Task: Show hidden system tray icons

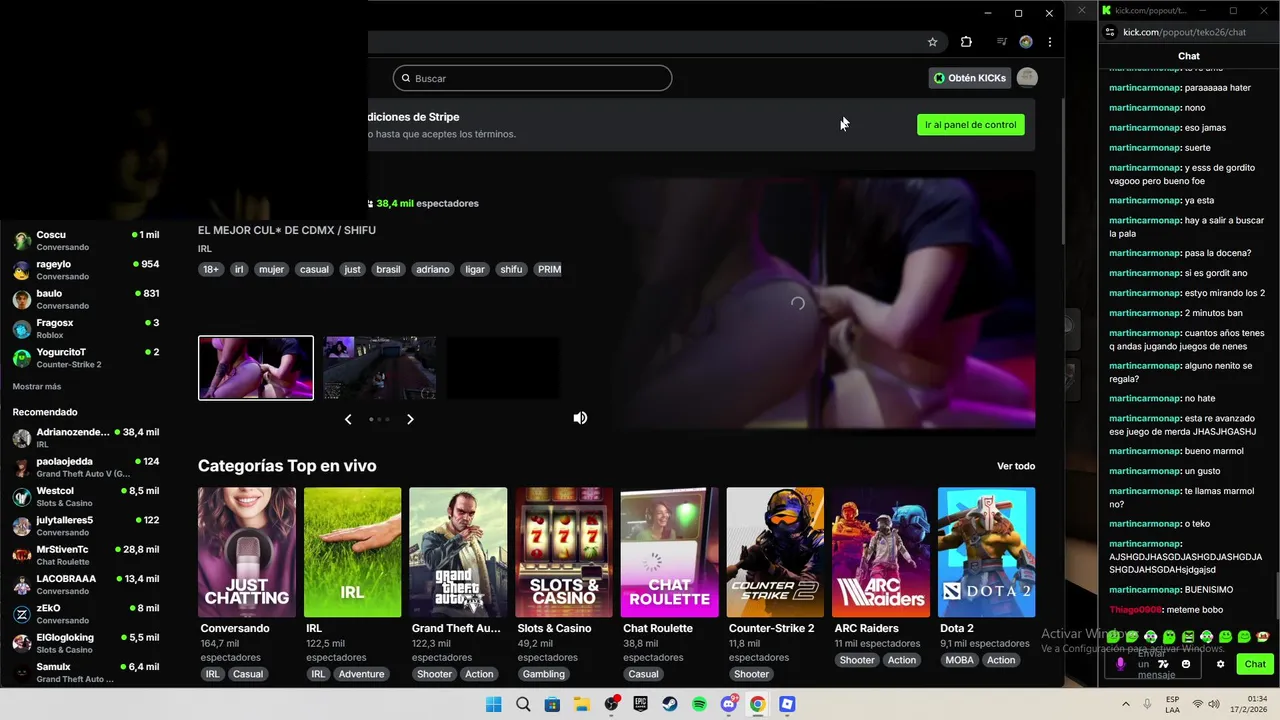Action: [1126, 704]
